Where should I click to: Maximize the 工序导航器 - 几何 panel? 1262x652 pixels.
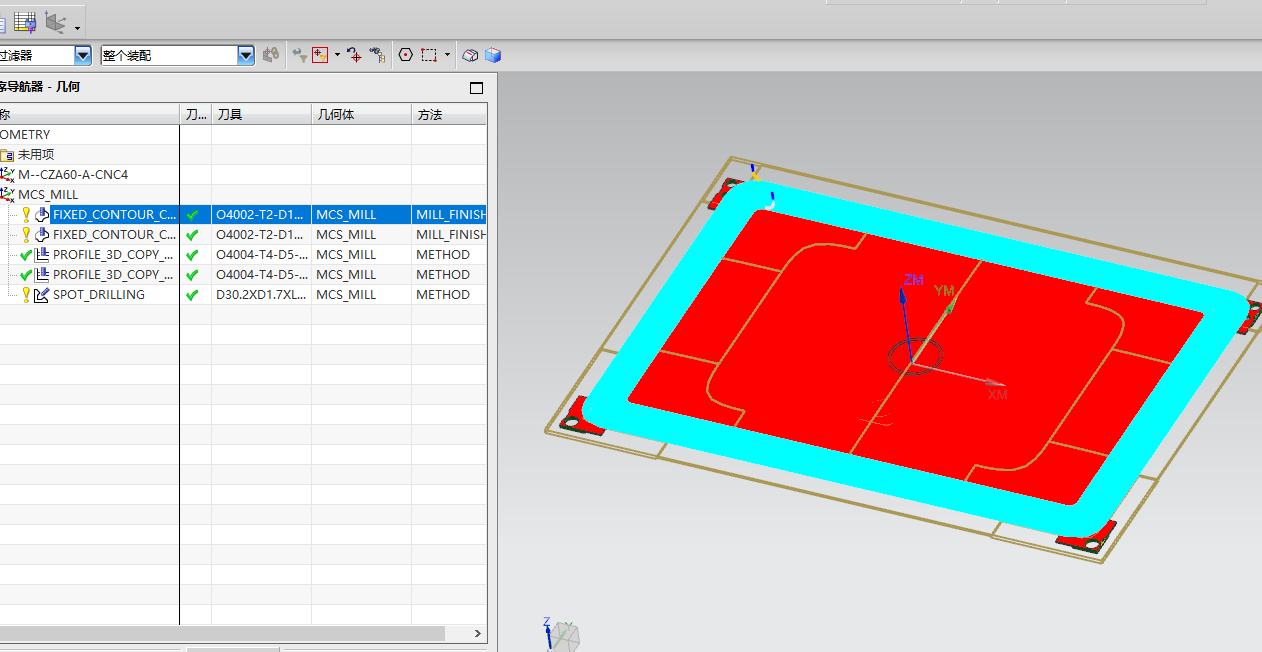(476, 88)
